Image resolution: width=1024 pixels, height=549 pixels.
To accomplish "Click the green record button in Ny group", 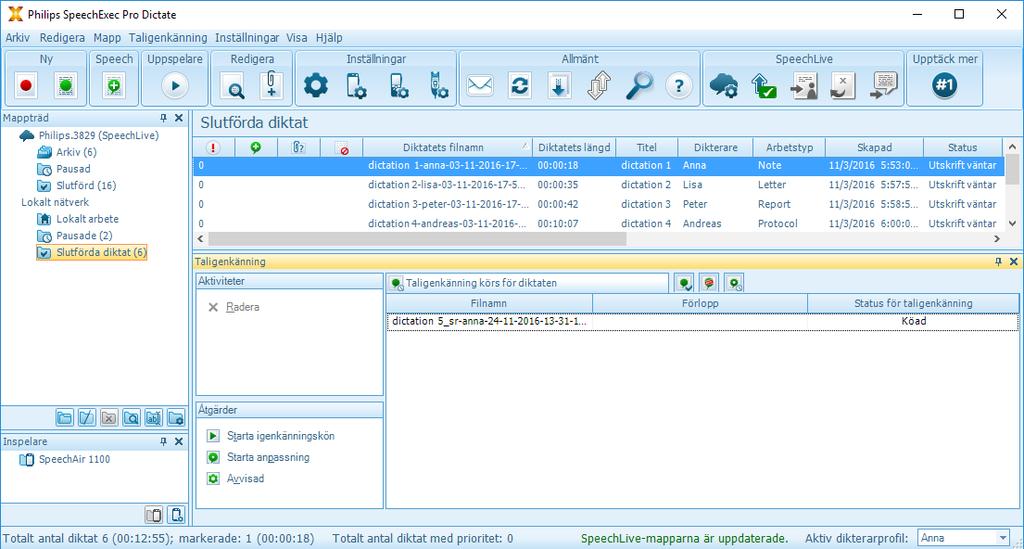I will 65,86.
